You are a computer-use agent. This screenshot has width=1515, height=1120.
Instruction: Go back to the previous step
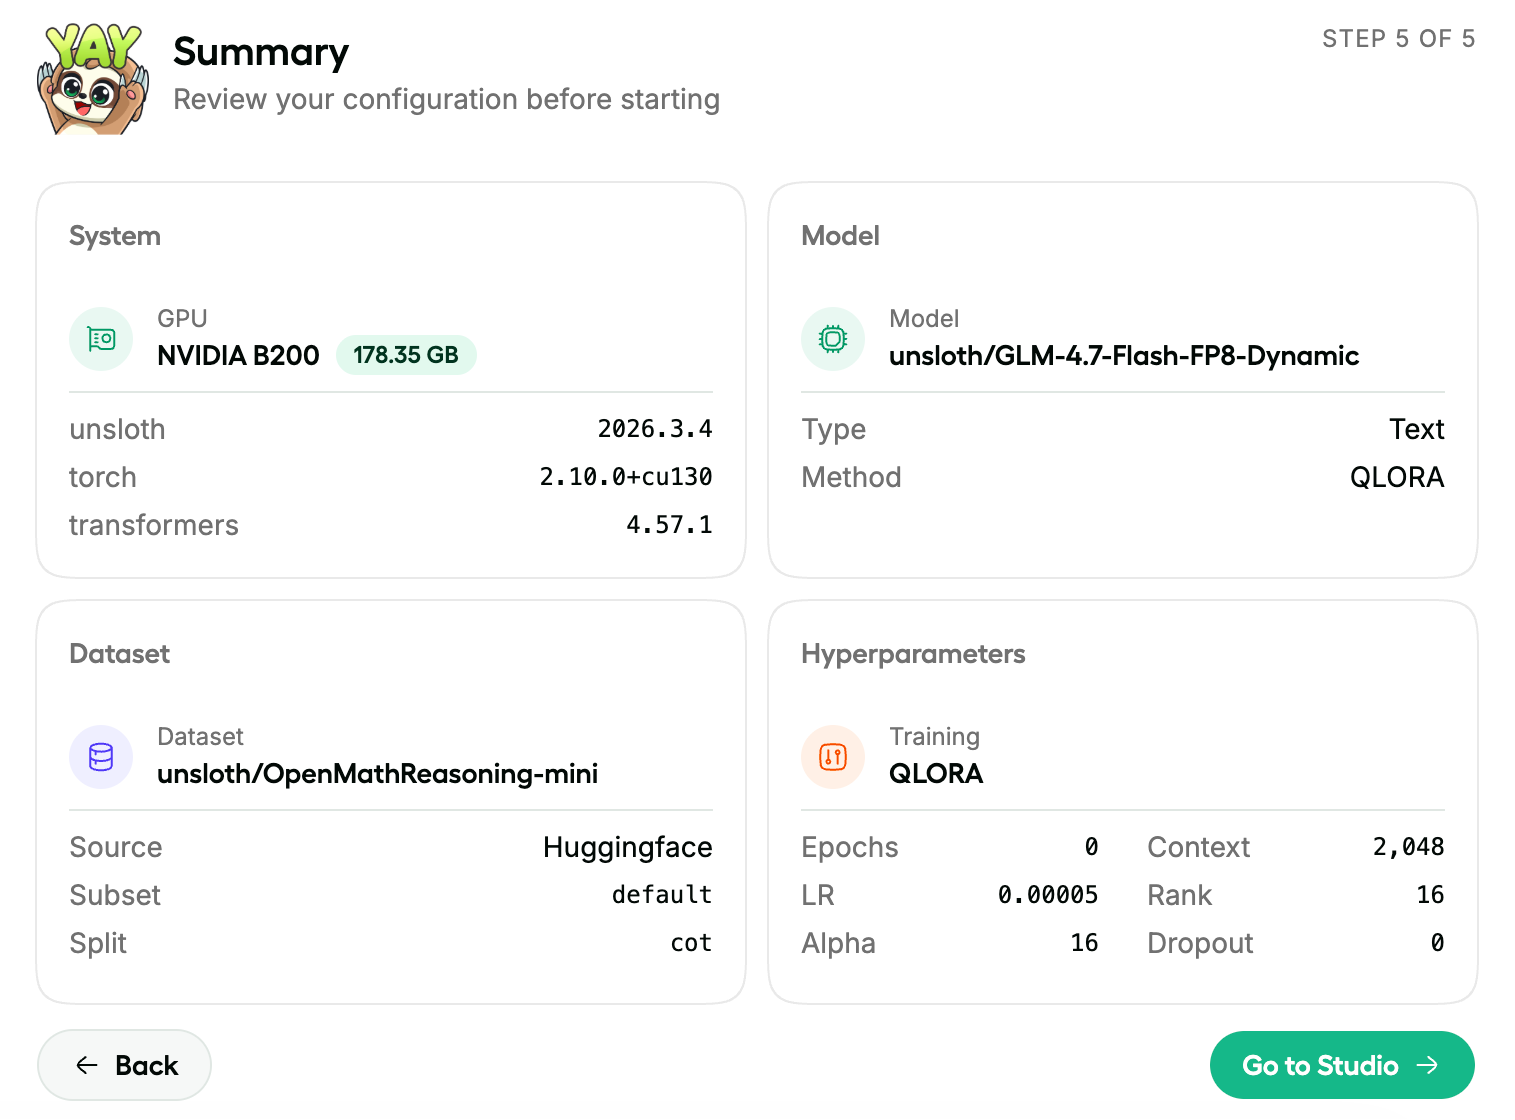(125, 1066)
